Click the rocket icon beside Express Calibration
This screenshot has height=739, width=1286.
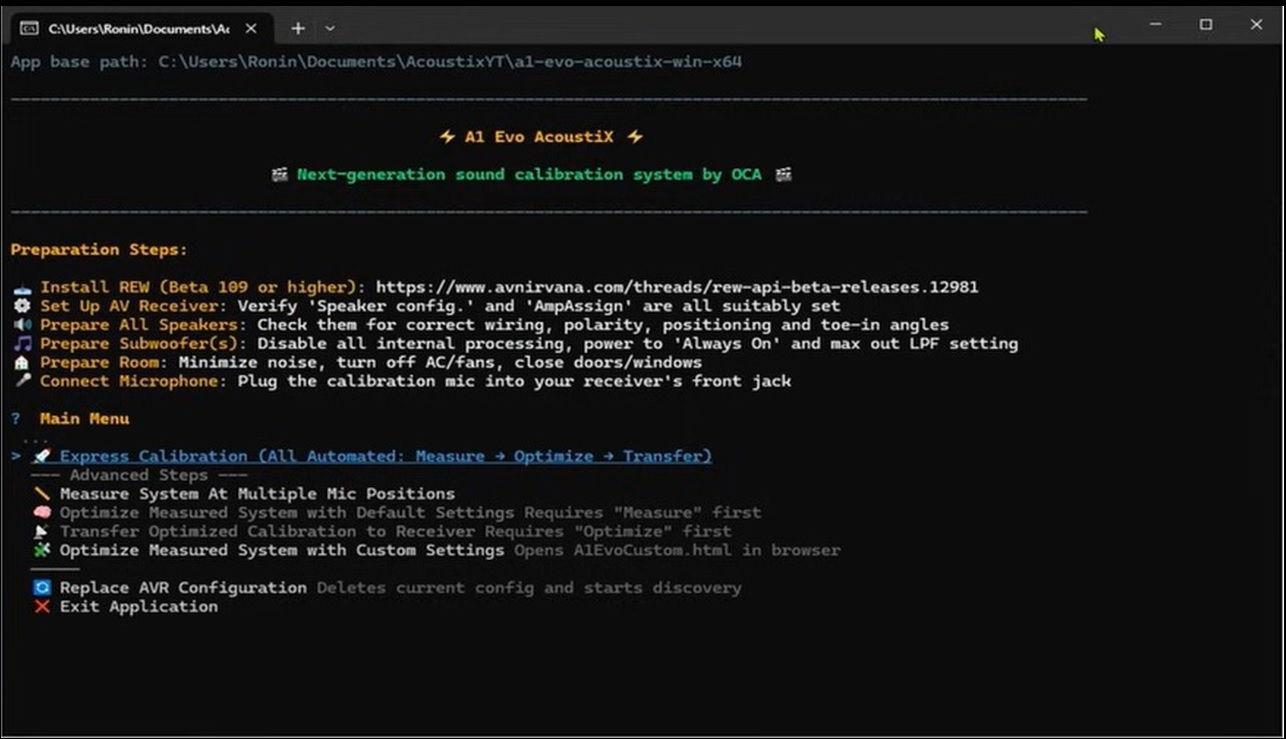[x=42, y=456]
